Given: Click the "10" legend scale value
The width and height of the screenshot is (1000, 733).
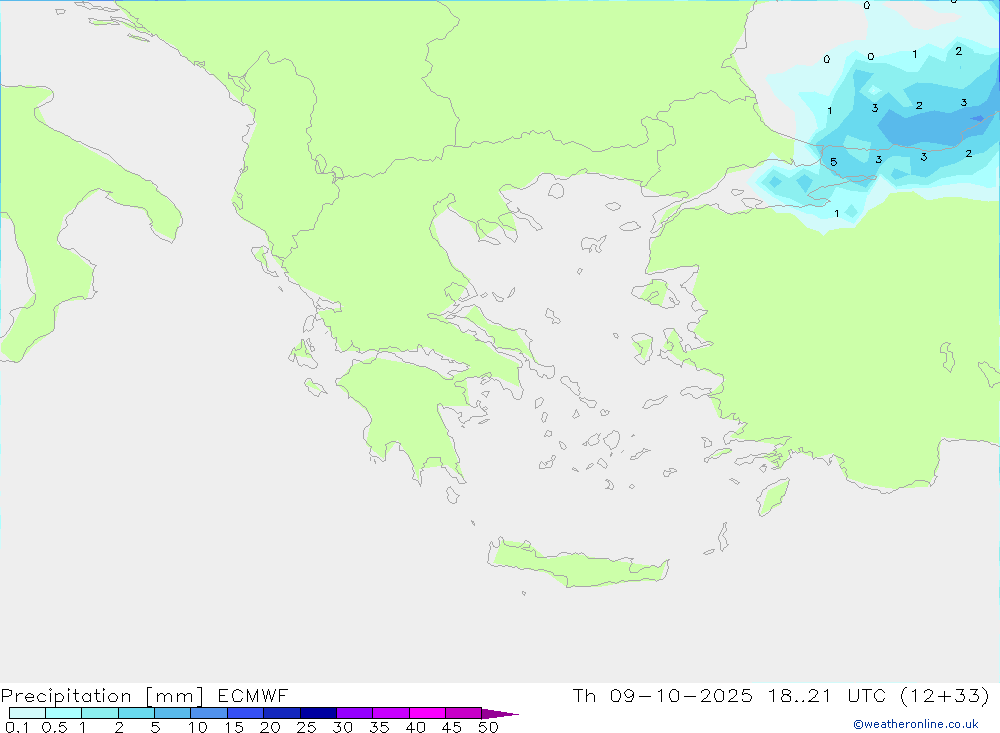Looking at the screenshot, I should click(x=198, y=727).
